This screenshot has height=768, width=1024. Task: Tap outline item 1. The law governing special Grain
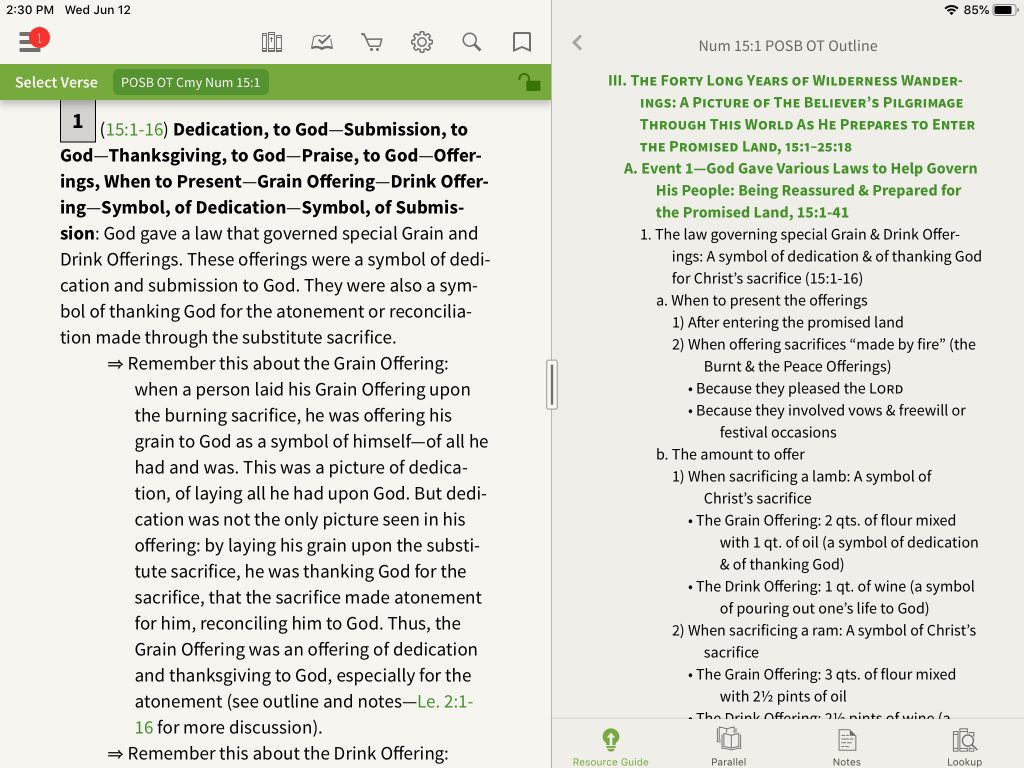pyautogui.click(x=810, y=256)
